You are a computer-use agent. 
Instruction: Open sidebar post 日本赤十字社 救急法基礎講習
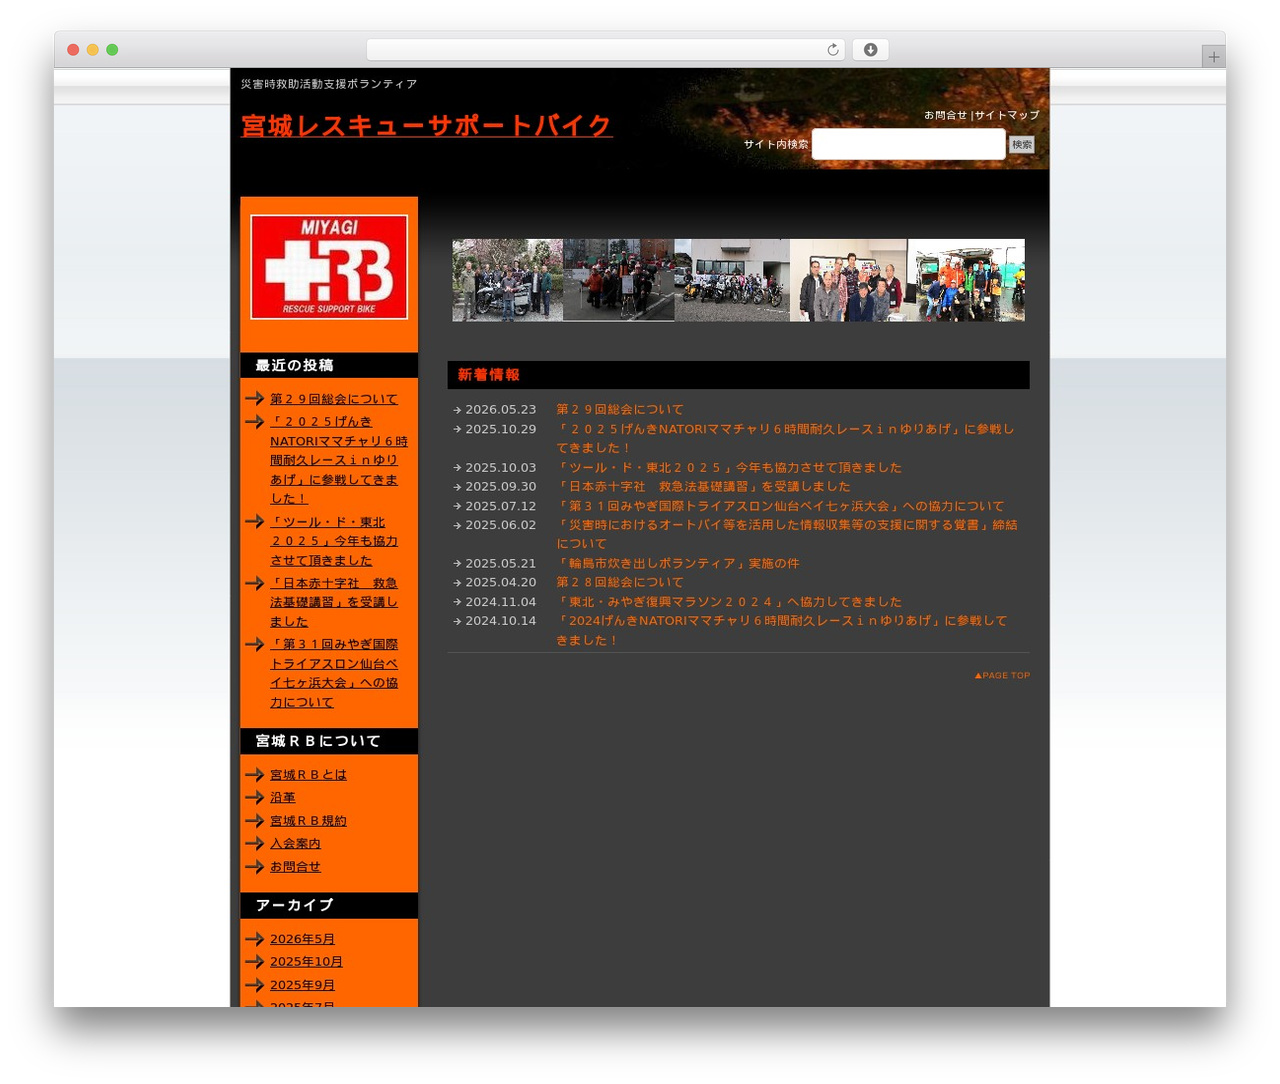(x=334, y=602)
